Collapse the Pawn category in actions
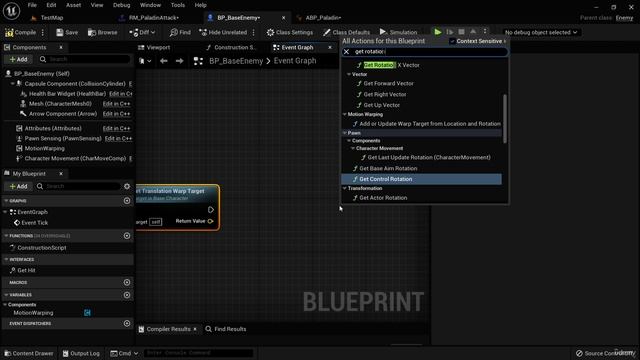This screenshot has height=360, width=640. tap(345, 133)
